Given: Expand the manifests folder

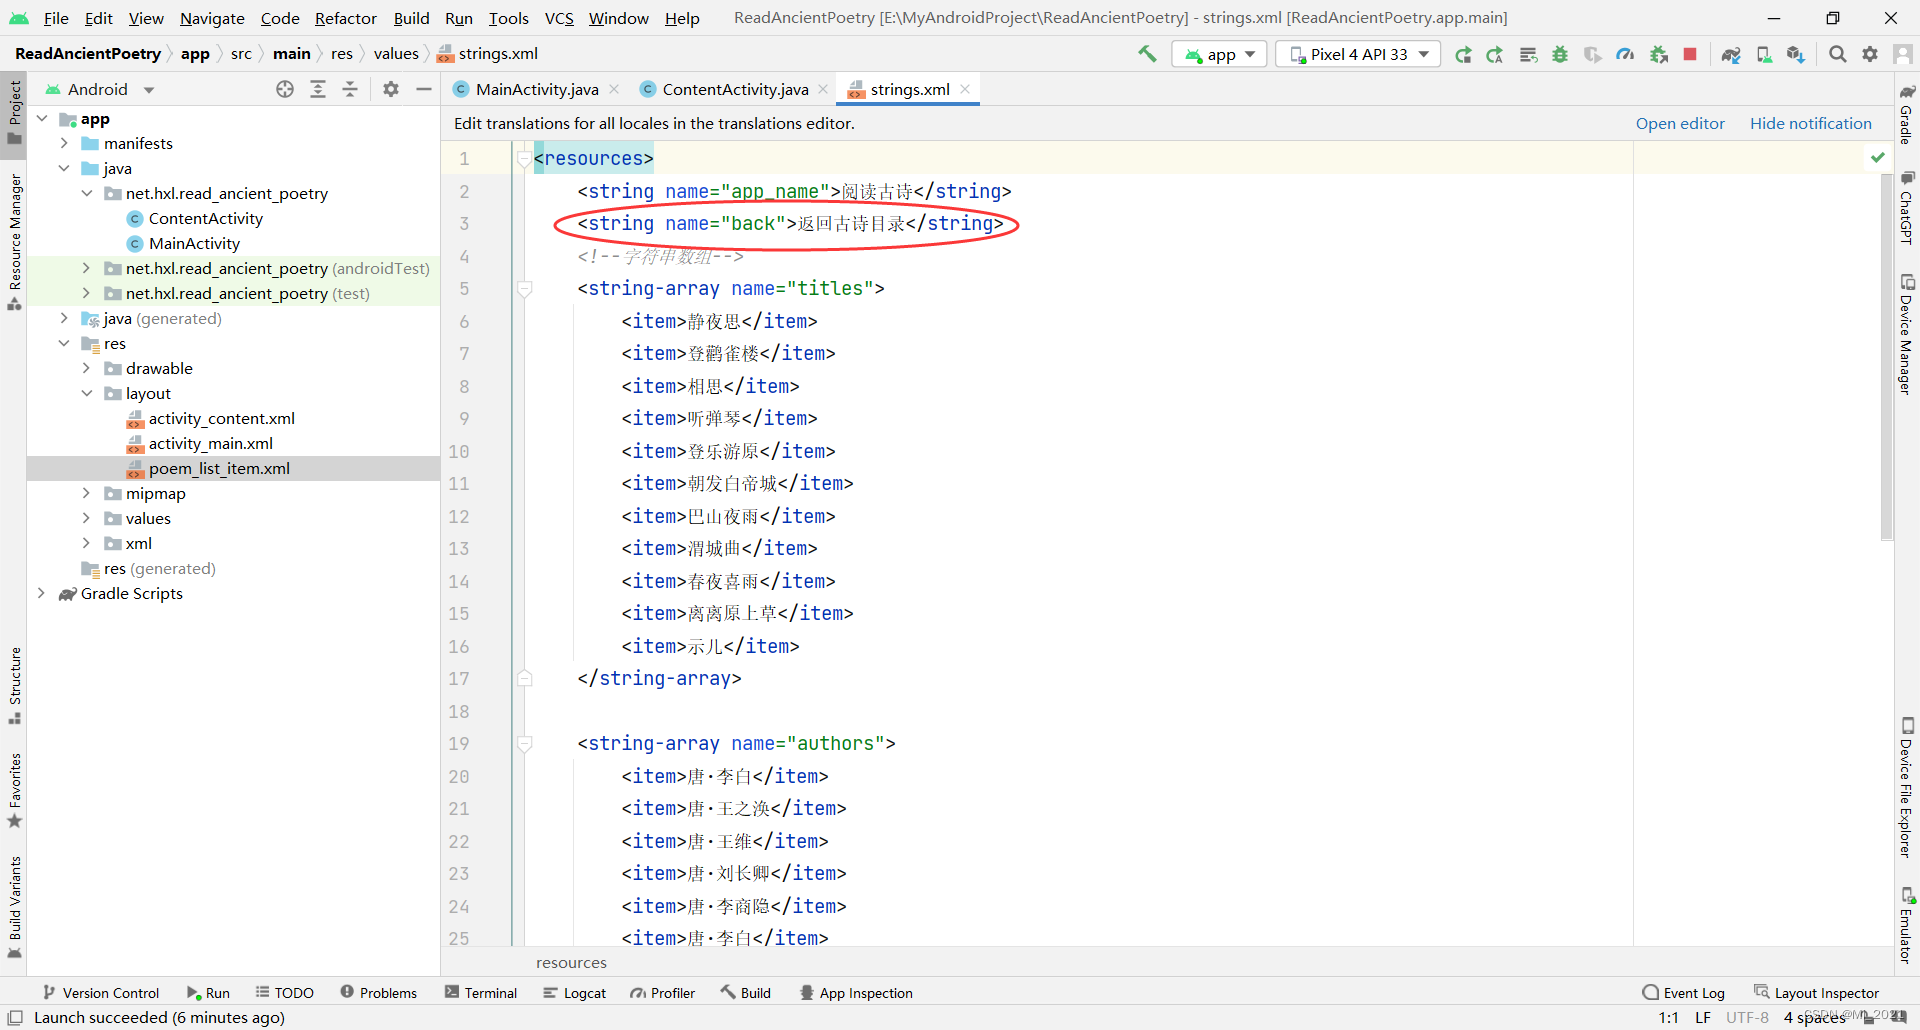Looking at the screenshot, I should (x=64, y=143).
